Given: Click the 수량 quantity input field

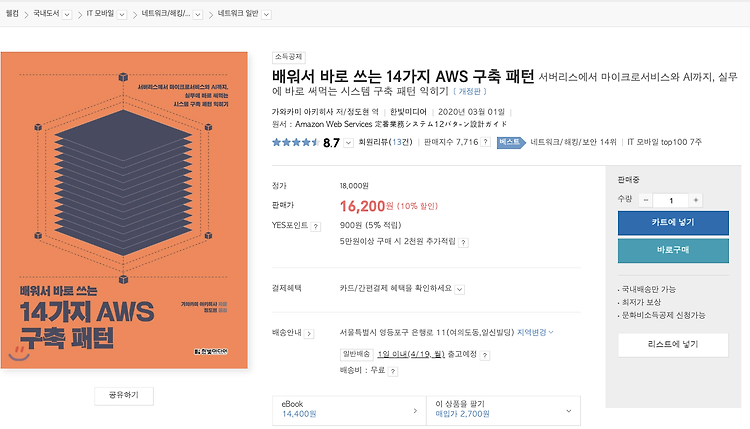Looking at the screenshot, I should 671,200.
